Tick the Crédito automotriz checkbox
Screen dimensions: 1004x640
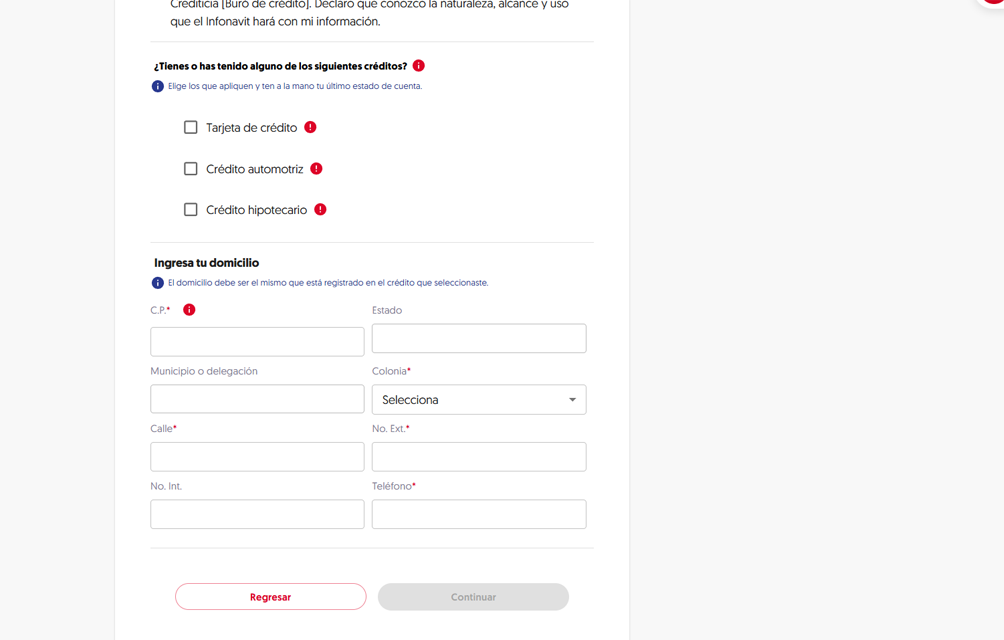coord(191,169)
